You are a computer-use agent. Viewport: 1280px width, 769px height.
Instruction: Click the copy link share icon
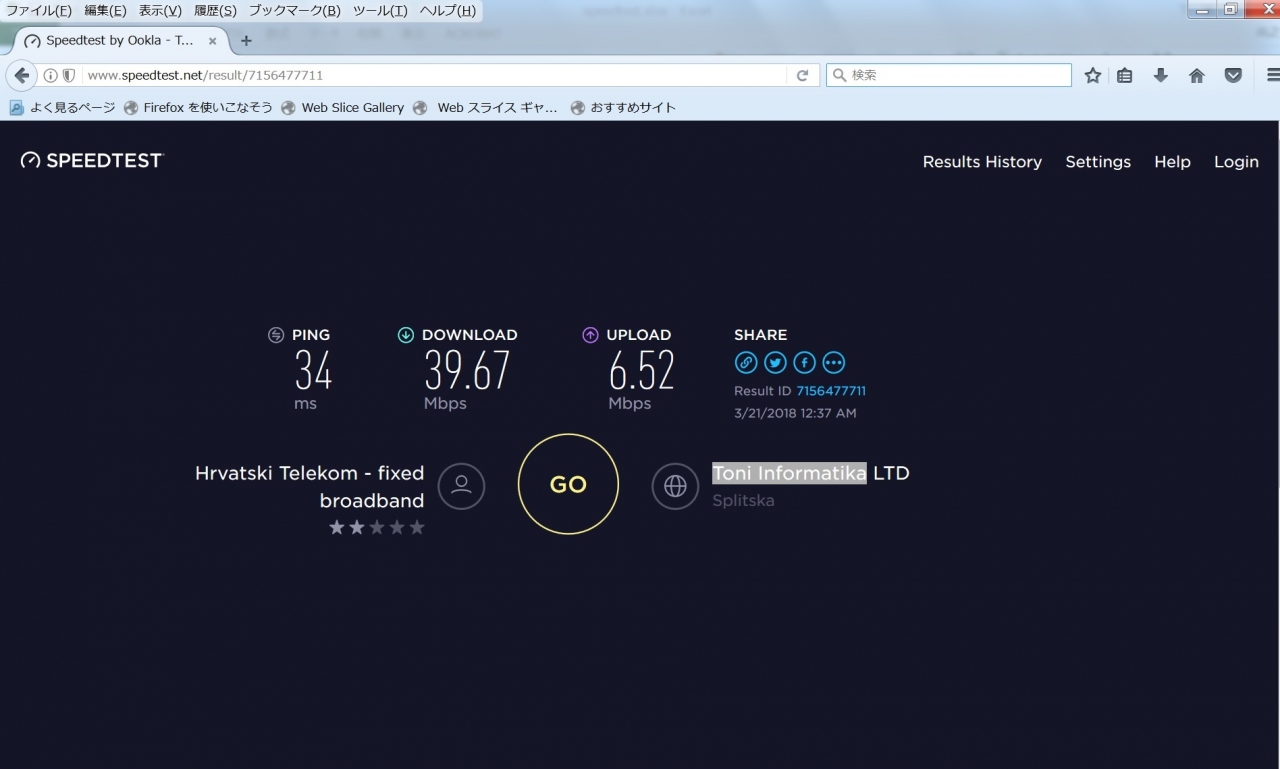pyautogui.click(x=746, y=363)
